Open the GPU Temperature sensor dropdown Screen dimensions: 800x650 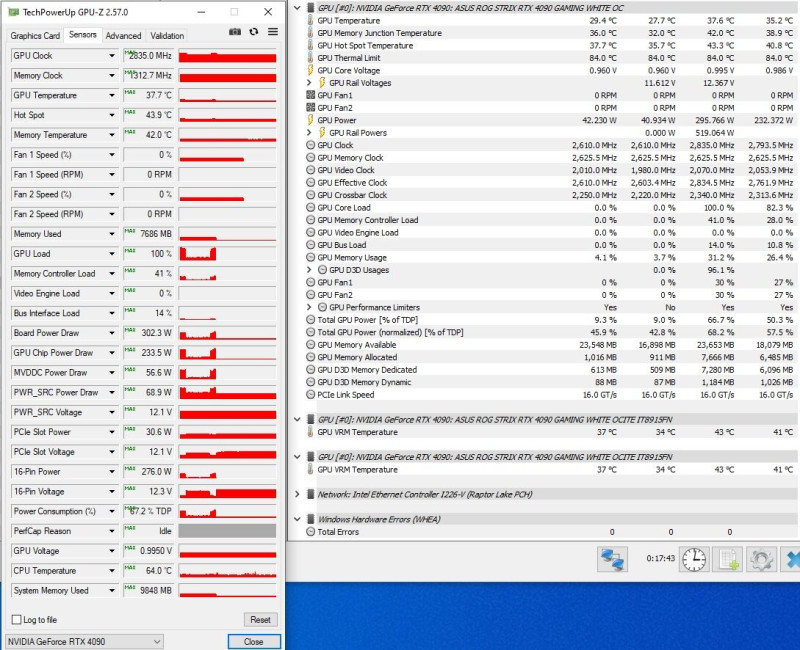click(x=112, y=95)
